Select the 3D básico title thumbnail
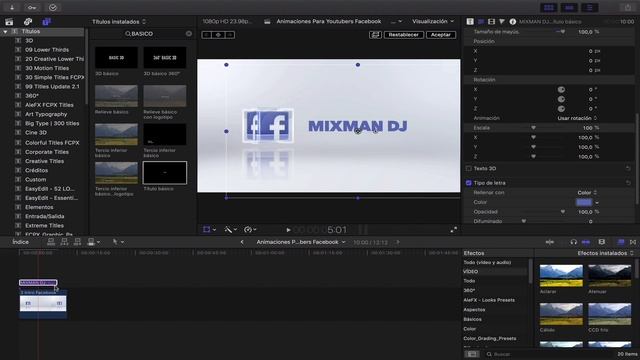The height and width of the screenshot is (360, 640). coord(116,57)
